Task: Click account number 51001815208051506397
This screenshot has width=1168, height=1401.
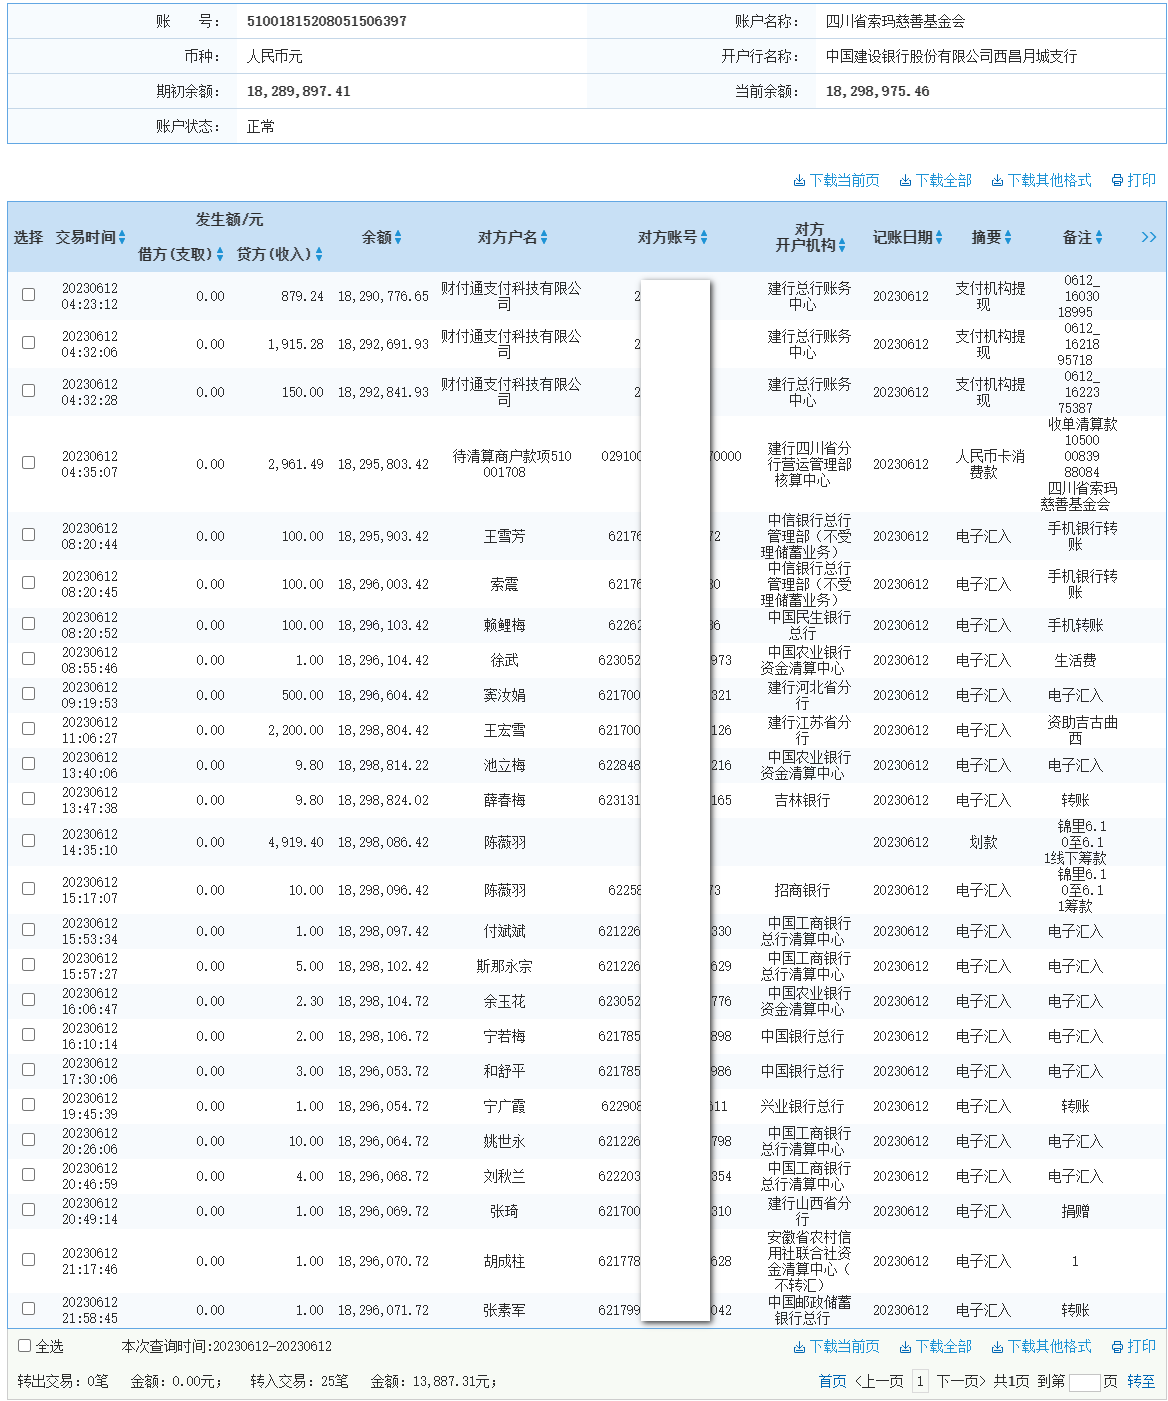Action: click(x=327, y=21)
